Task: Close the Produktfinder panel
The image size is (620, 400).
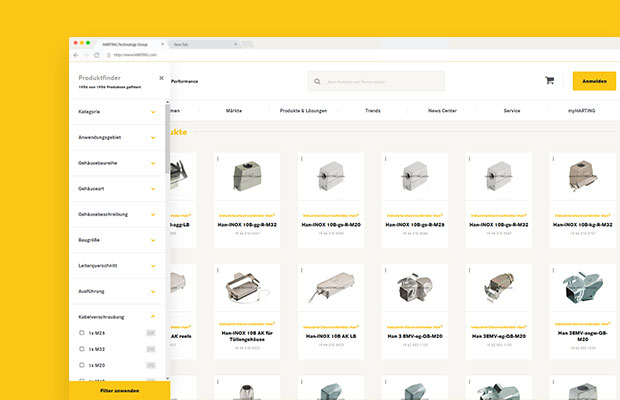Action: pos(161,78)
